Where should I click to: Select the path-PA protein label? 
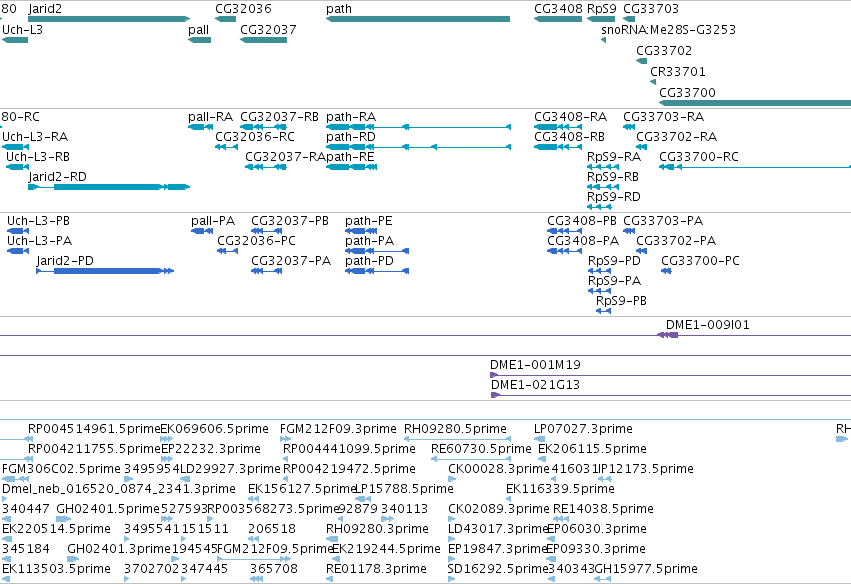pyautogui.click(x=369, y=241)
